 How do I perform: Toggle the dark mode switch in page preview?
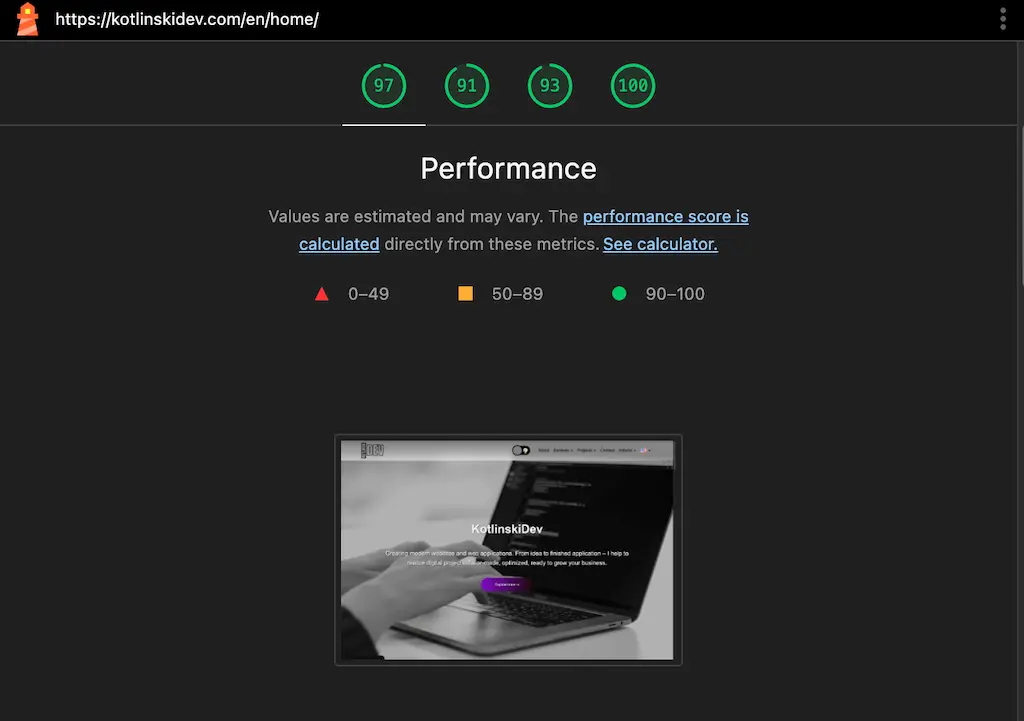click(x=521, y=450)
